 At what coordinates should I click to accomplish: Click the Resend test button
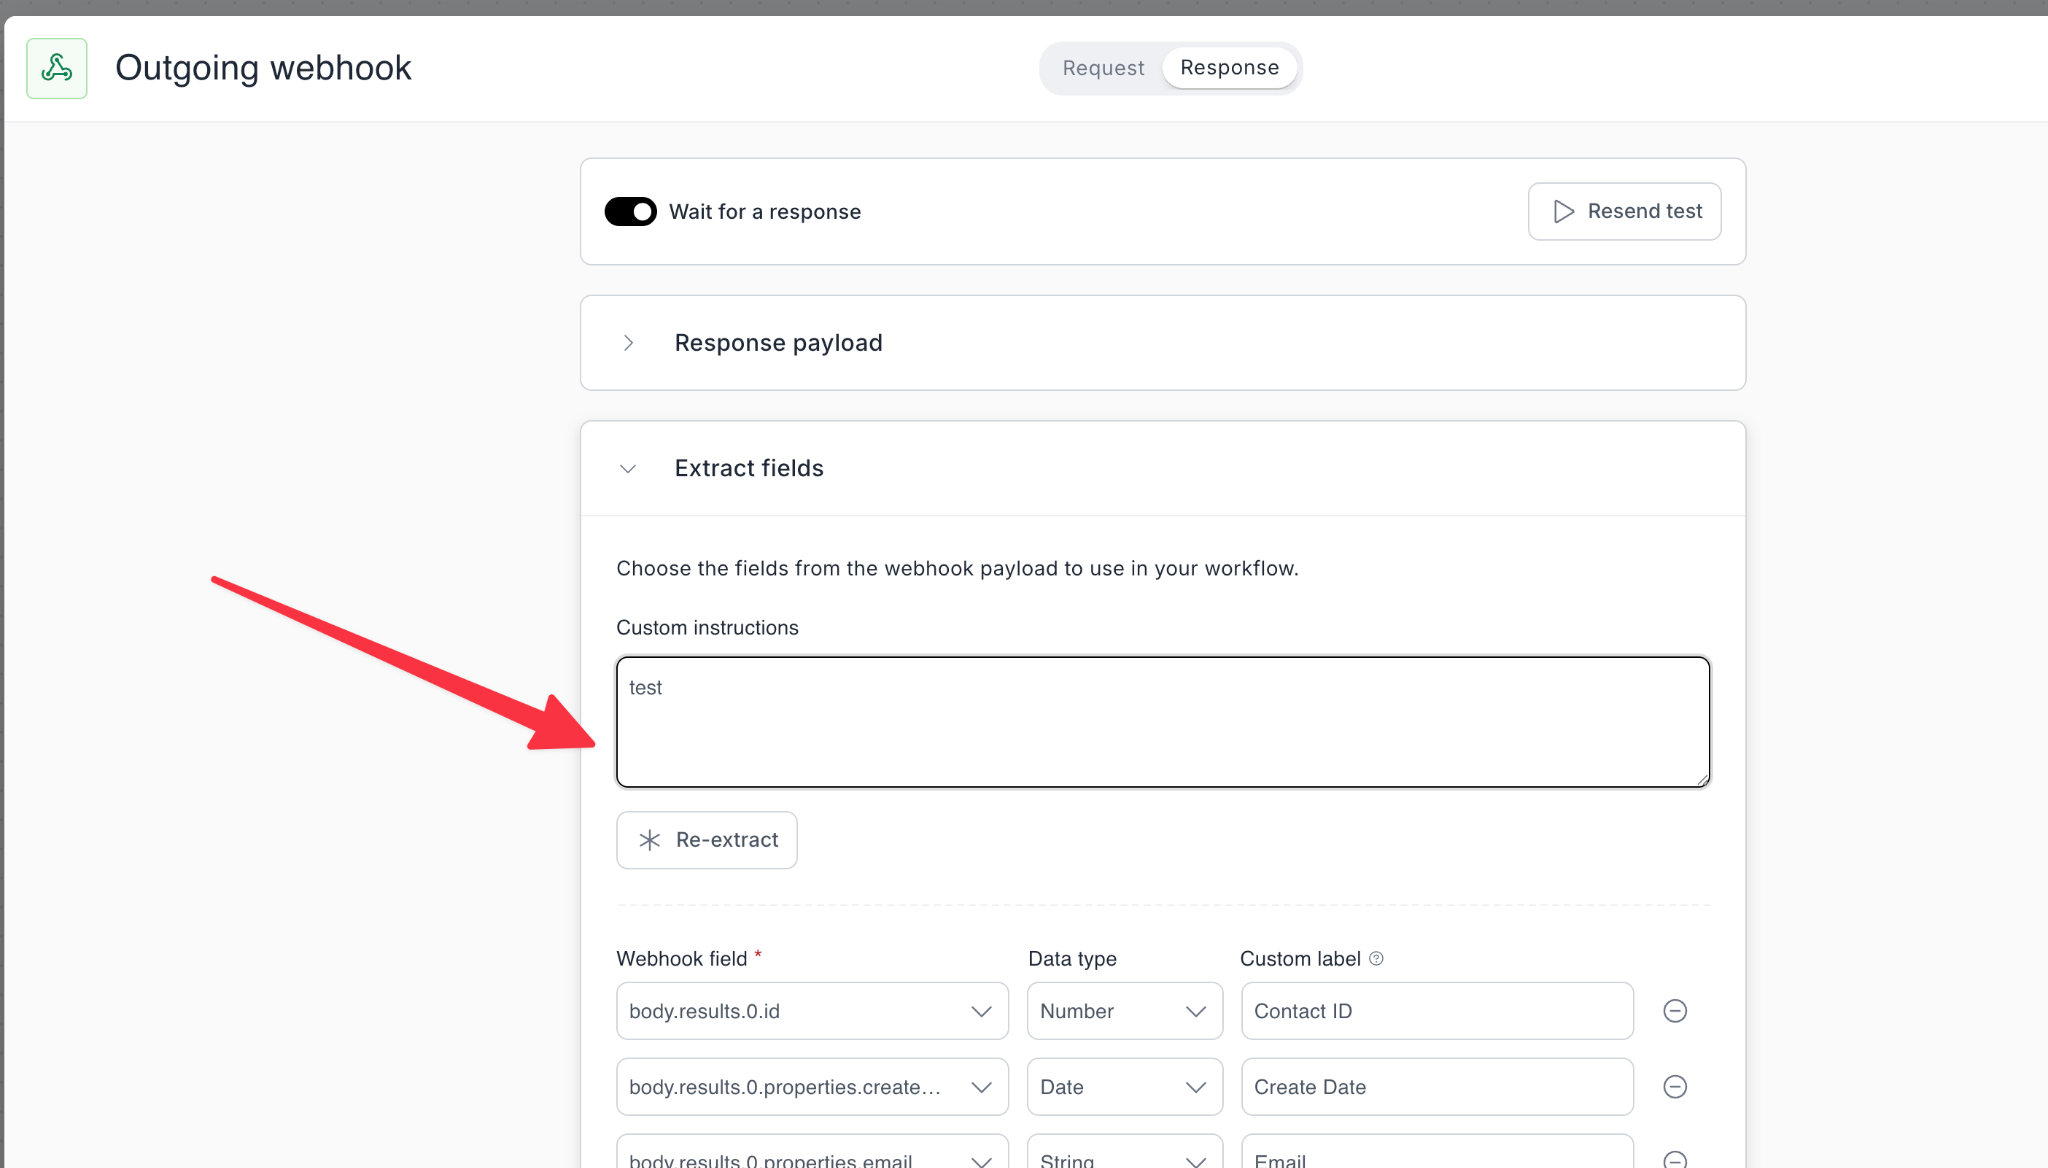[x=1625, y=211]
